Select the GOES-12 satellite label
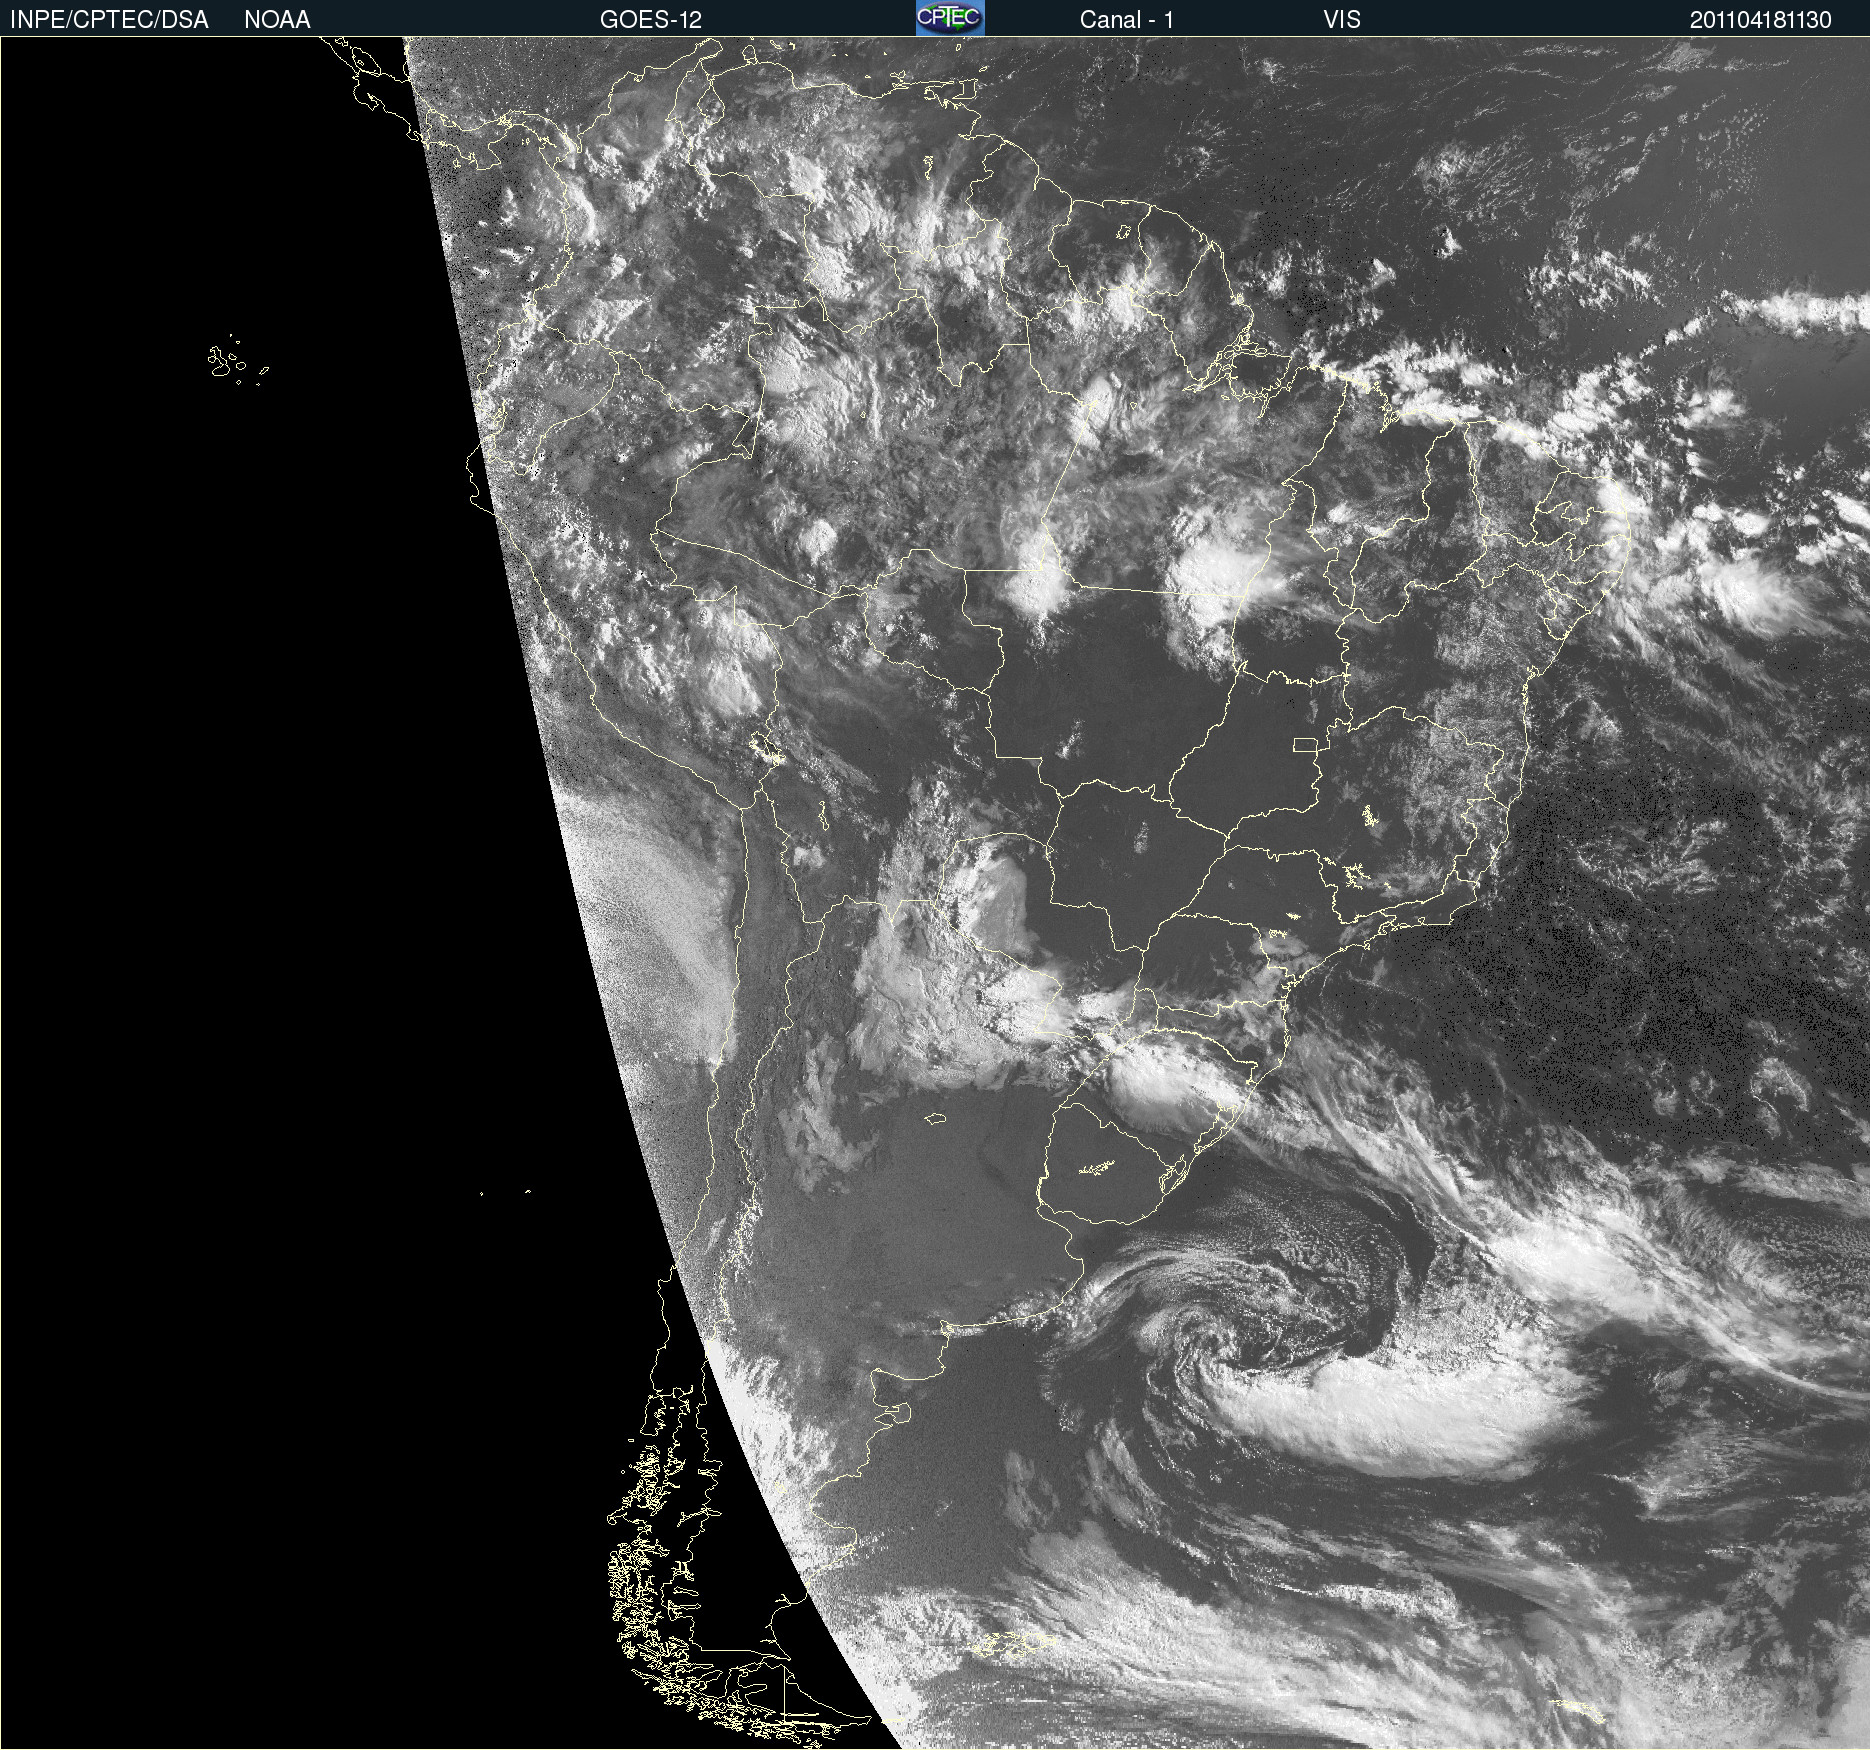The height and width of the screenshot is (1750, 1870). coord(651,20)
